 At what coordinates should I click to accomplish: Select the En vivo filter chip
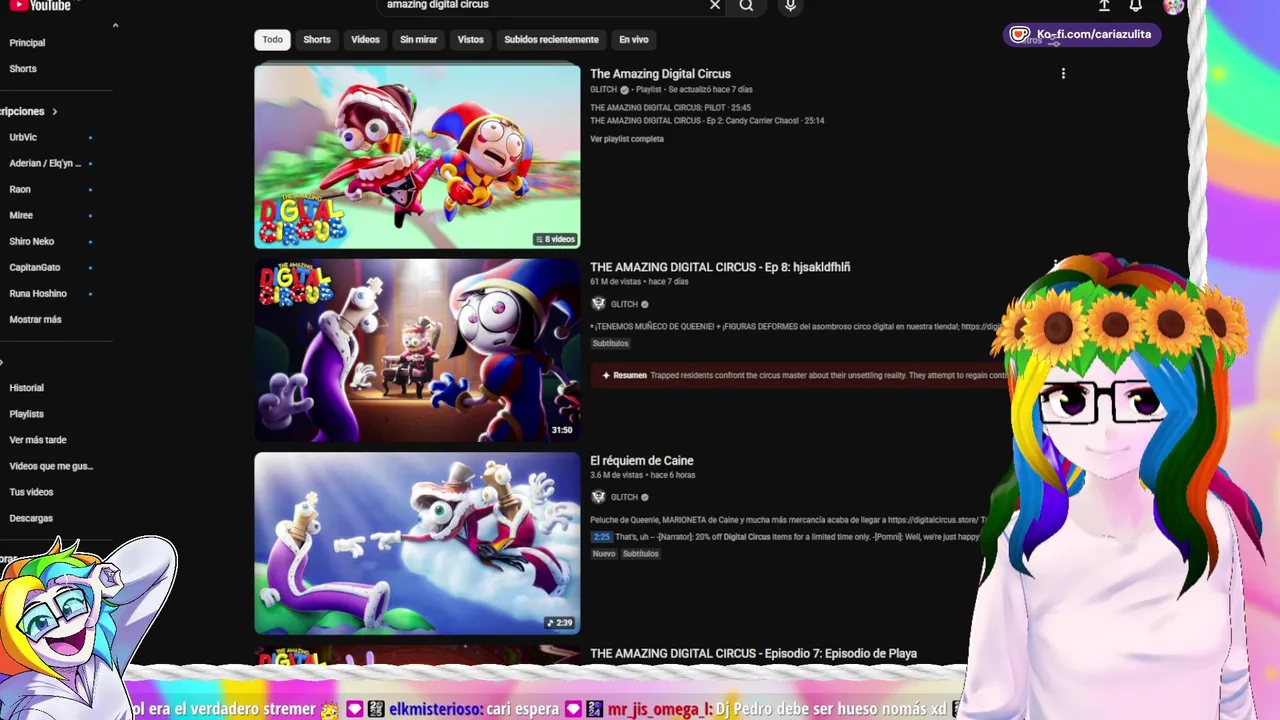634,40
